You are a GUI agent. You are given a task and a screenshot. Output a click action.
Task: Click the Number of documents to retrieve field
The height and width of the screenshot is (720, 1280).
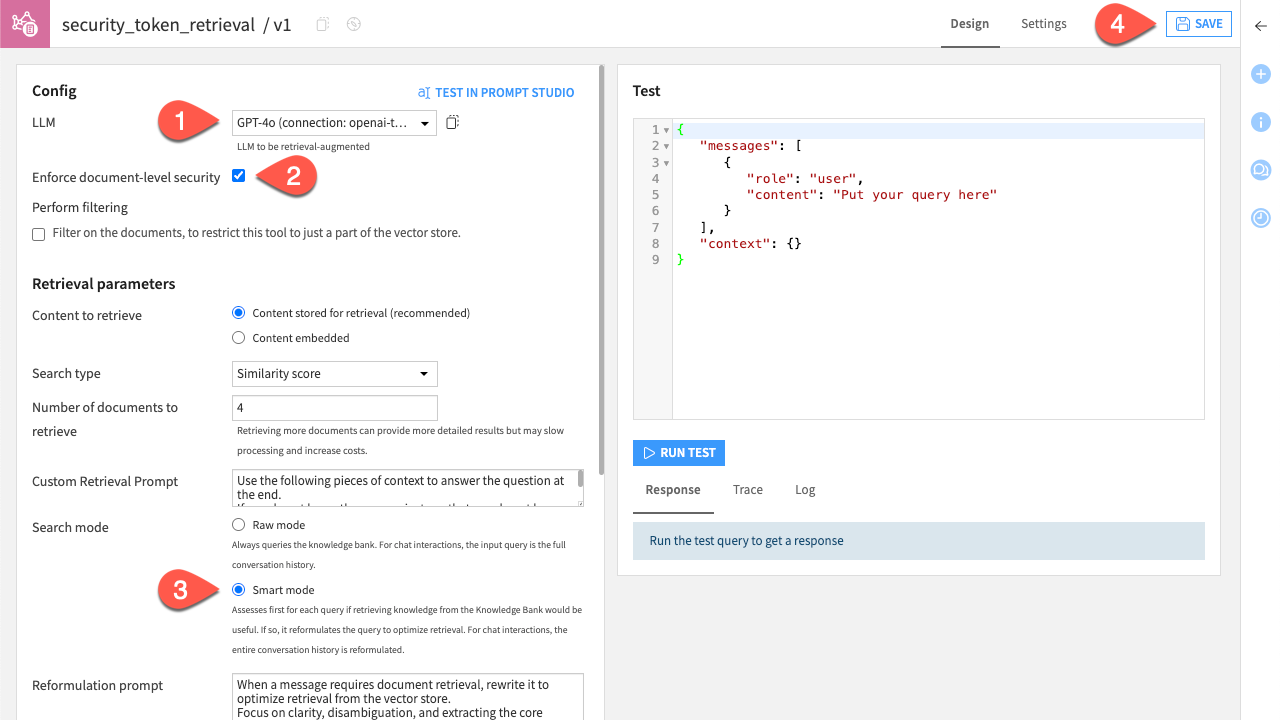(334, 407)
